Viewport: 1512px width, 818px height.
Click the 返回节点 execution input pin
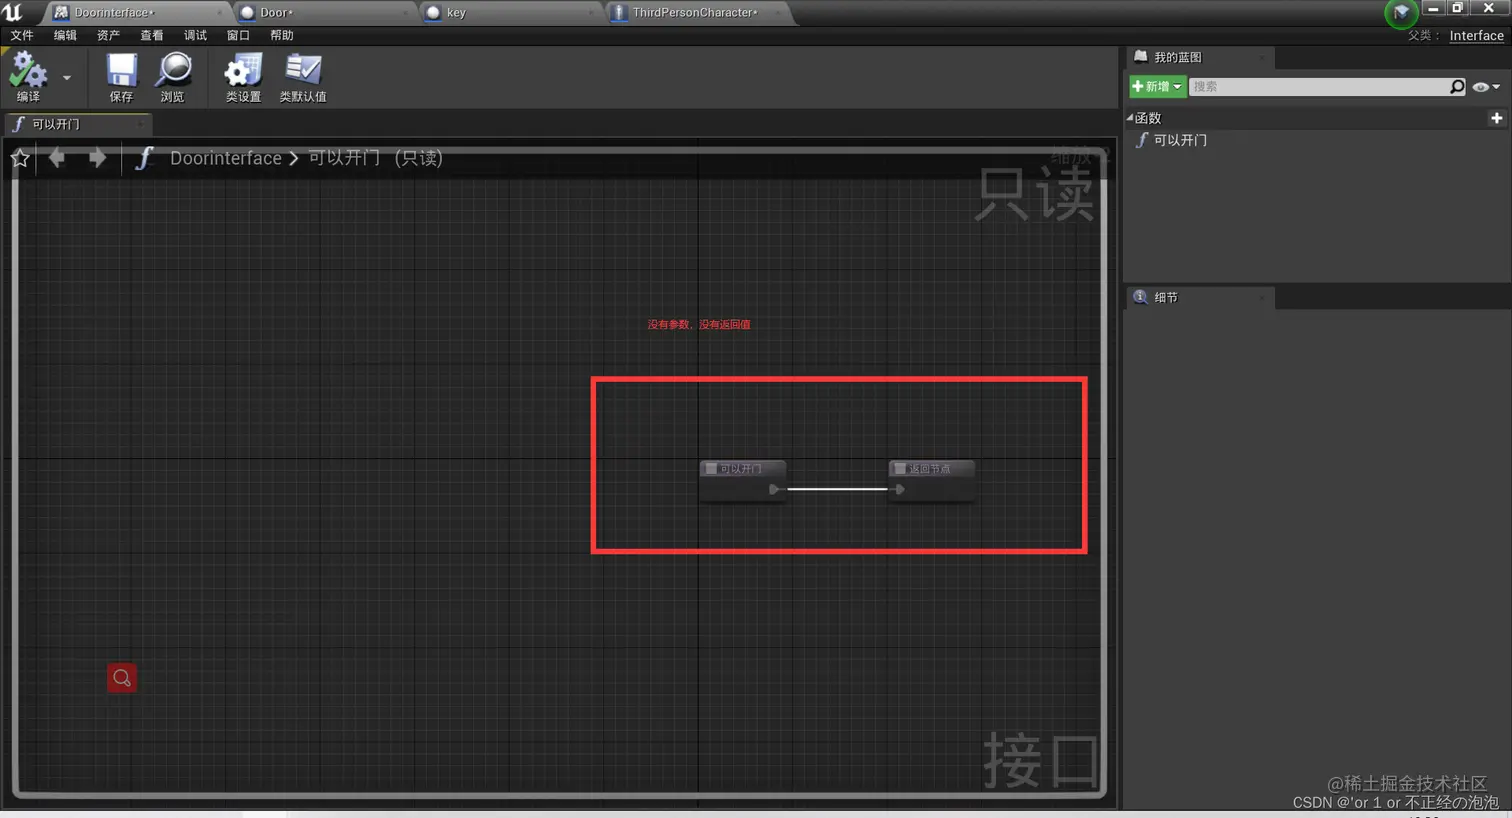tap(900, 489)
